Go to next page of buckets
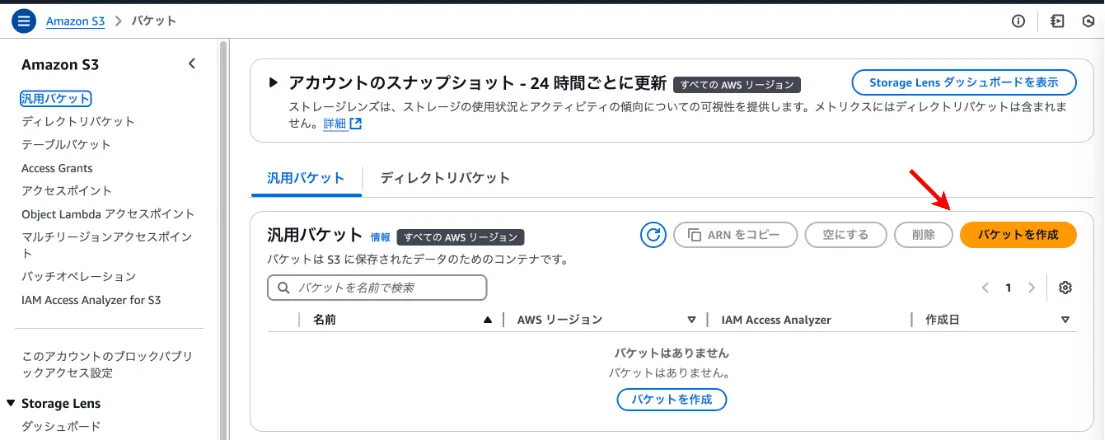Viewport: 1105px width, 440px height. [x=1031, y=288]
